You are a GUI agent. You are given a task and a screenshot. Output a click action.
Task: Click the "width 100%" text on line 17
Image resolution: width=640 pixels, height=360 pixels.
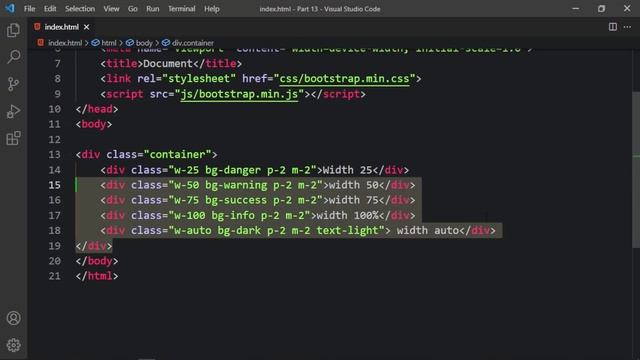click(347, 215)
